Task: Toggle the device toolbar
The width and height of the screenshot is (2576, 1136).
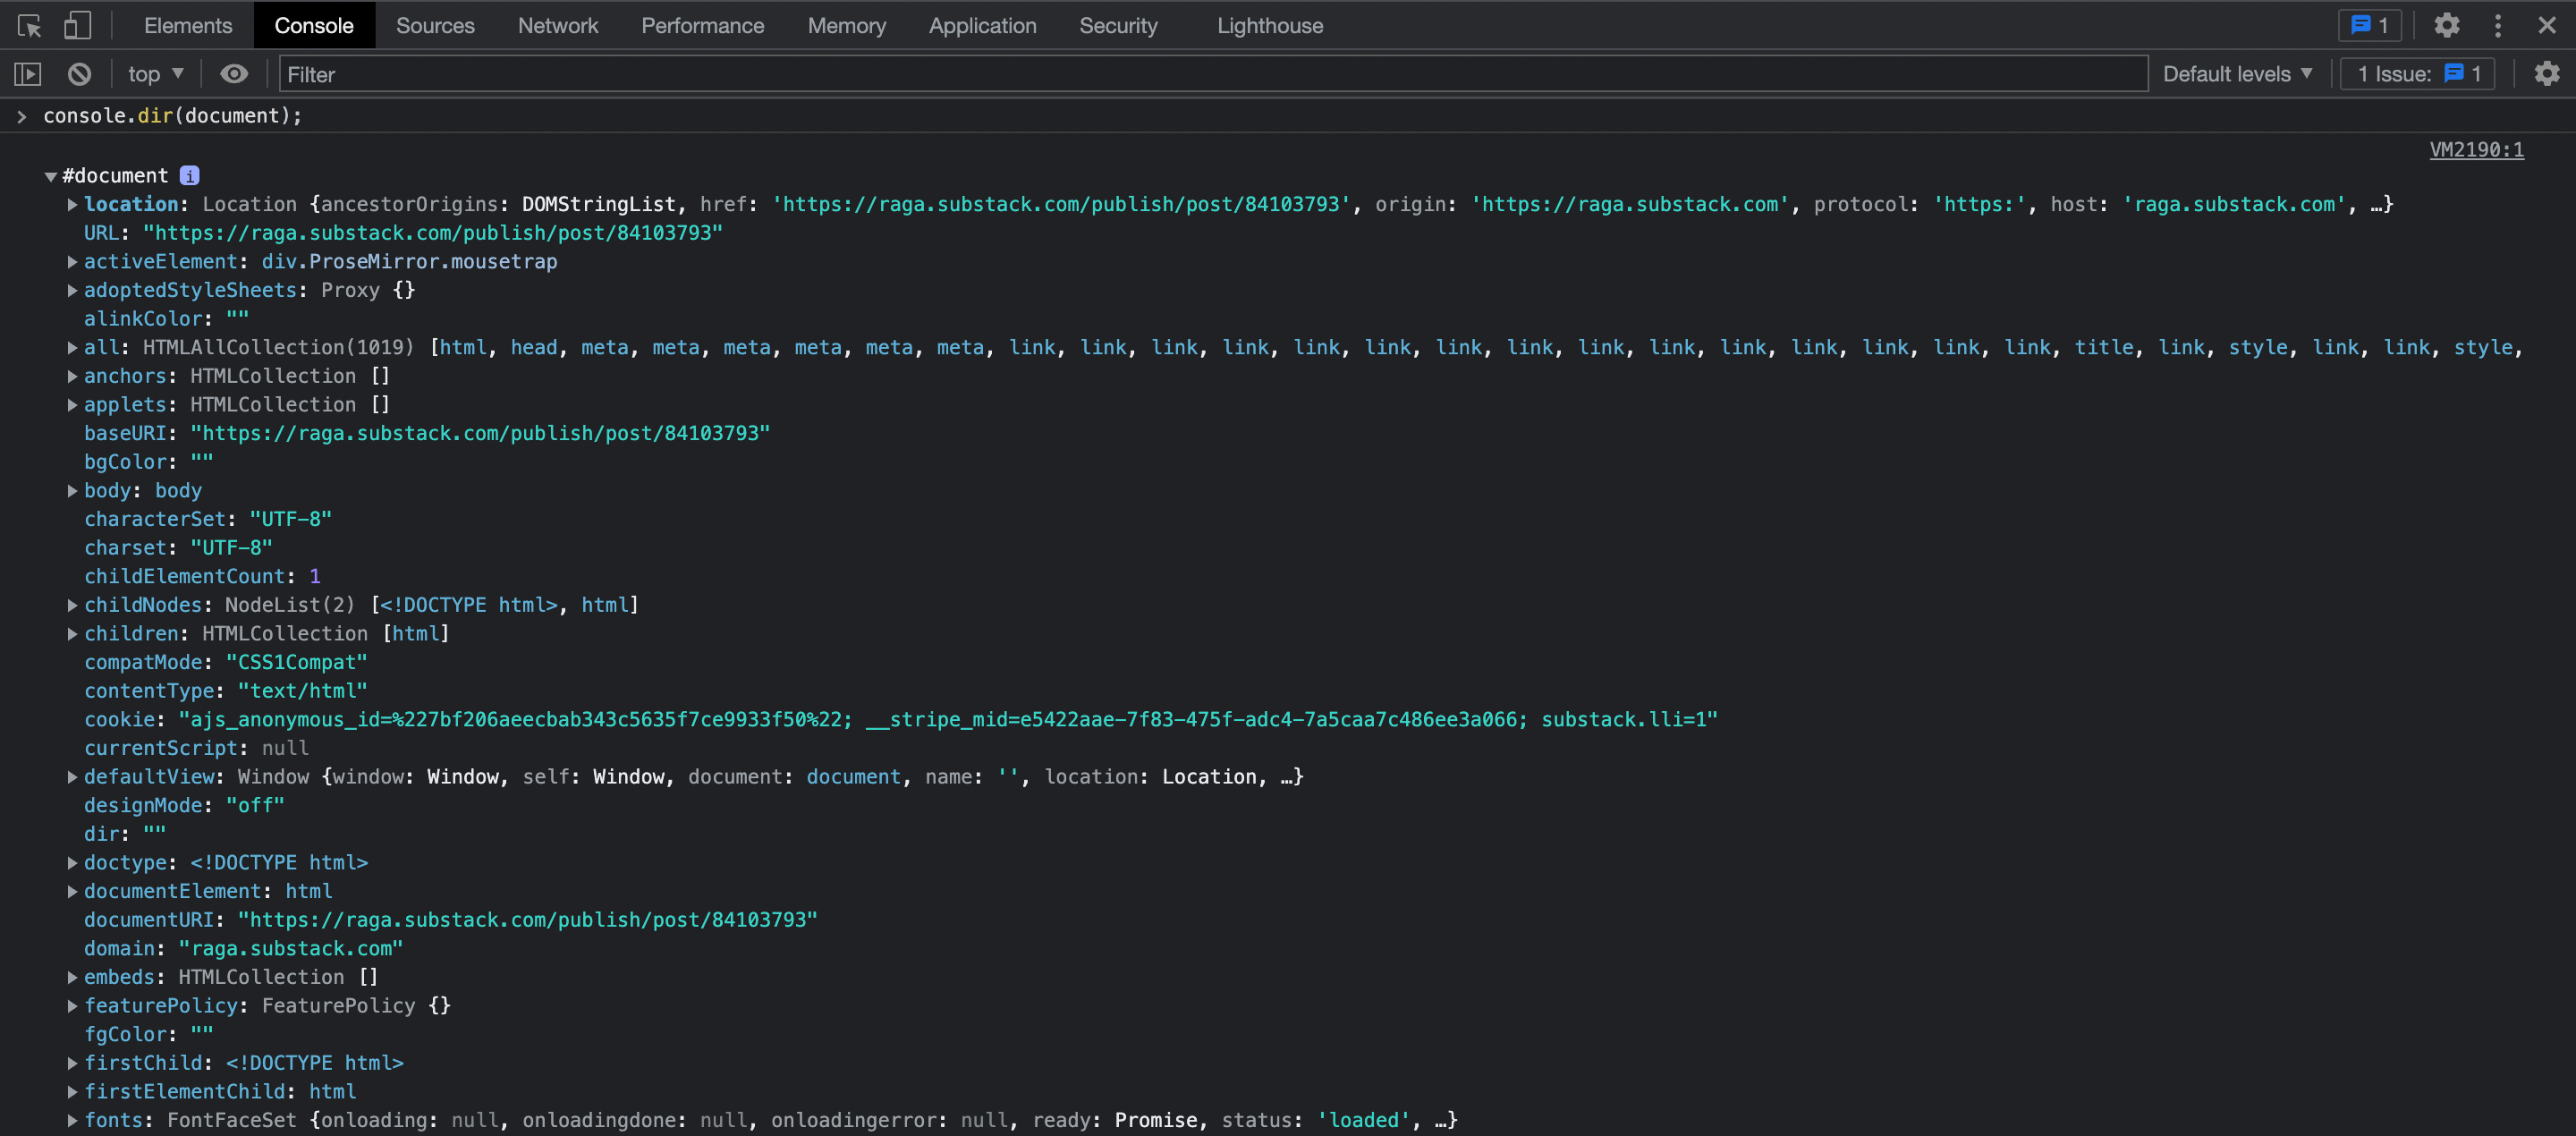Action: (77, 25)
